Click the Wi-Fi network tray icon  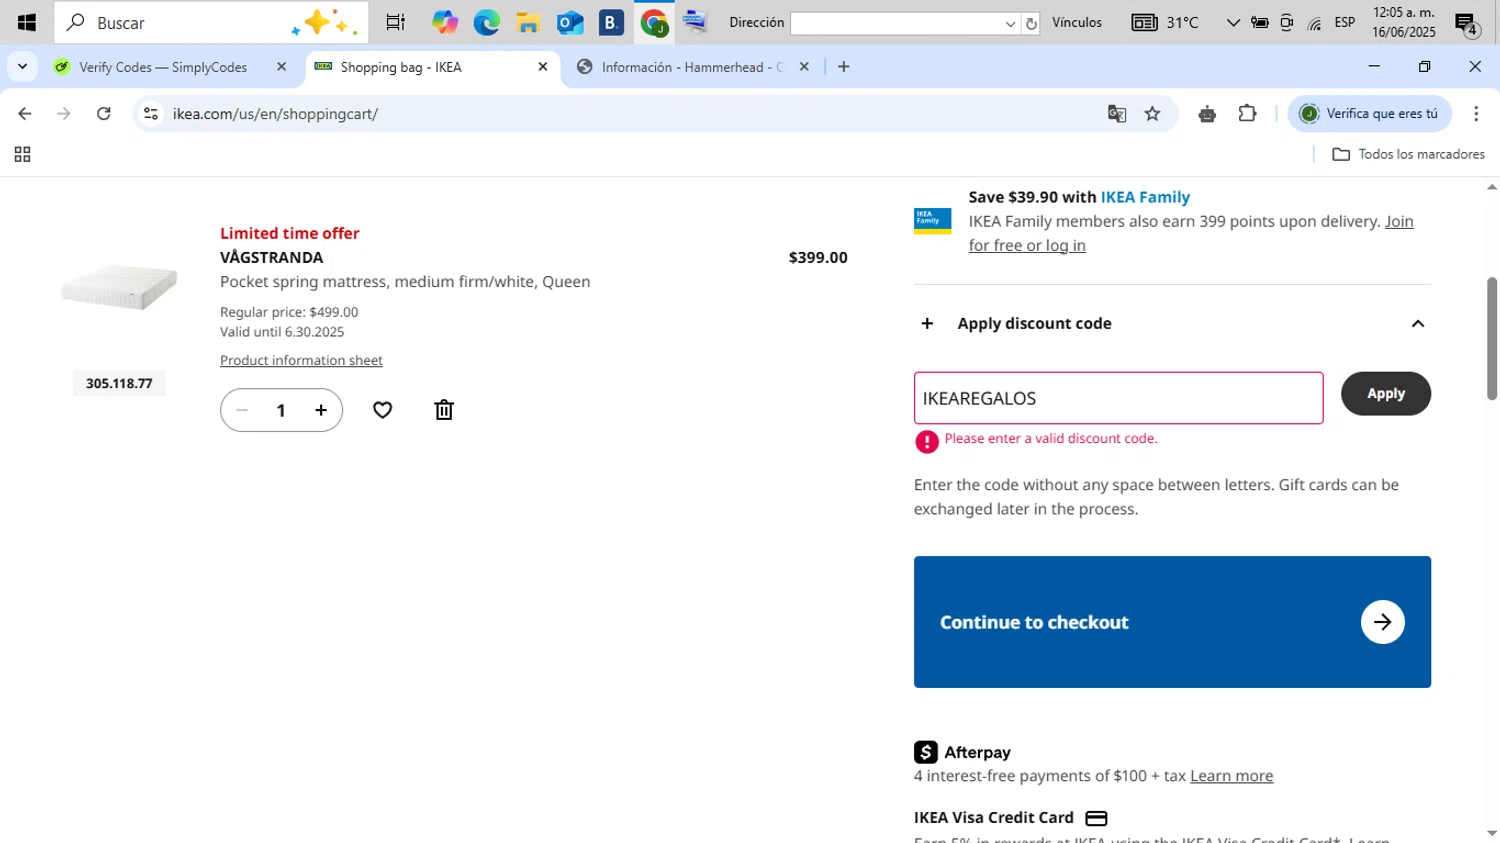[x=1315, y=23]
